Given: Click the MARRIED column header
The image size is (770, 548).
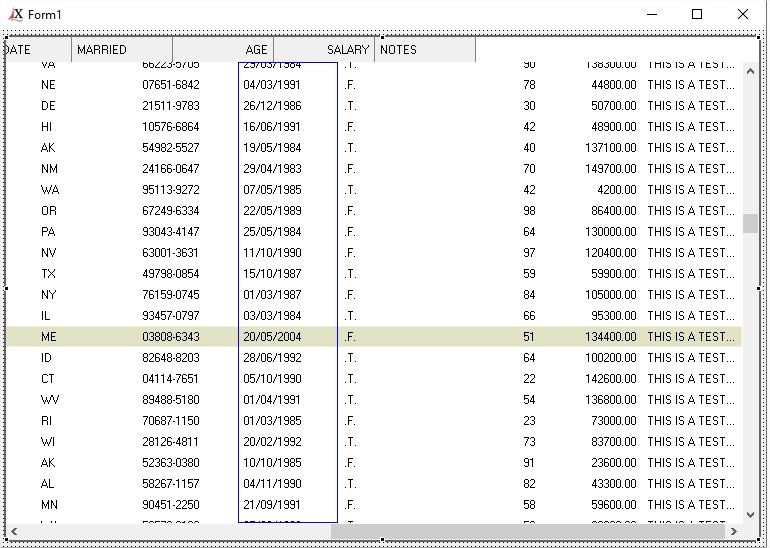Looking at the screenshot, I should pos(122,50).
